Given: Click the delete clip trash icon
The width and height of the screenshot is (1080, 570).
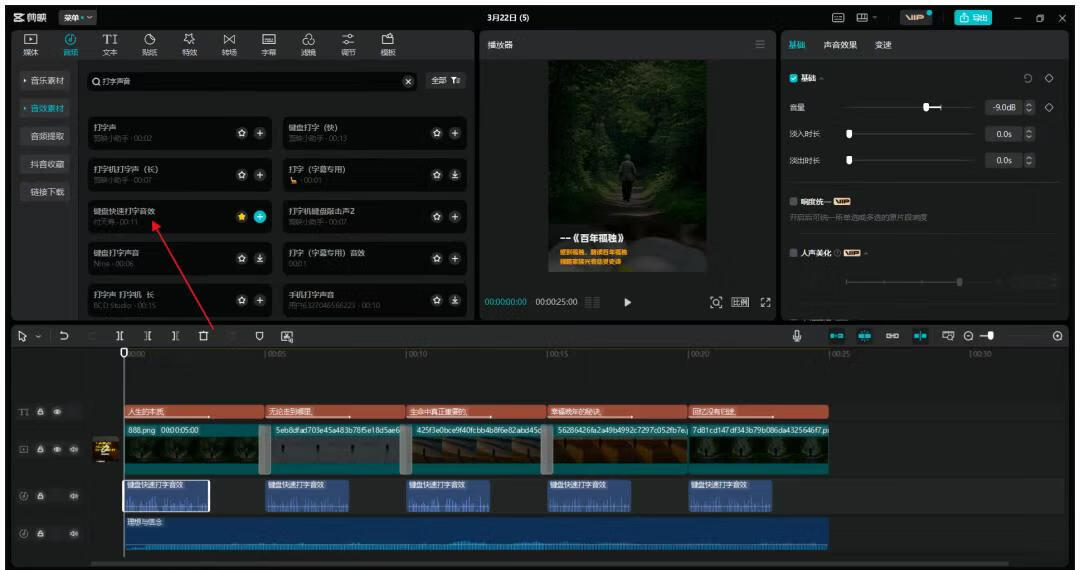Looking at the screenshot, I should [x=203, y=336].
